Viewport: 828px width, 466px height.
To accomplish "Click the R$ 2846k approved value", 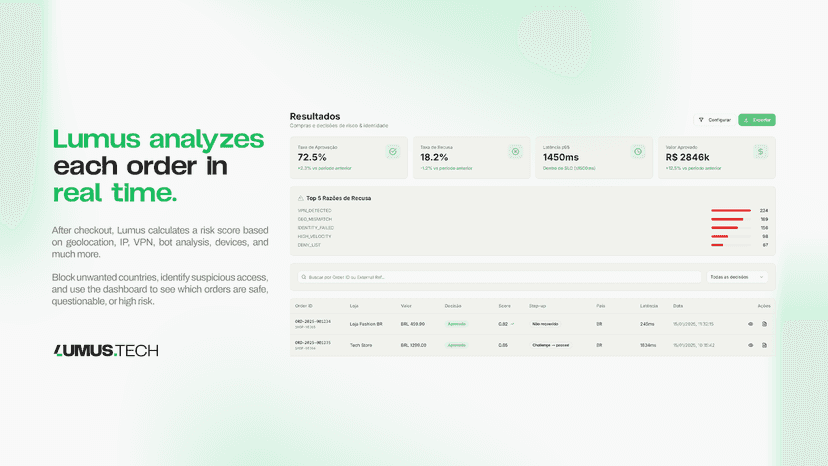I will click(688, 157).
